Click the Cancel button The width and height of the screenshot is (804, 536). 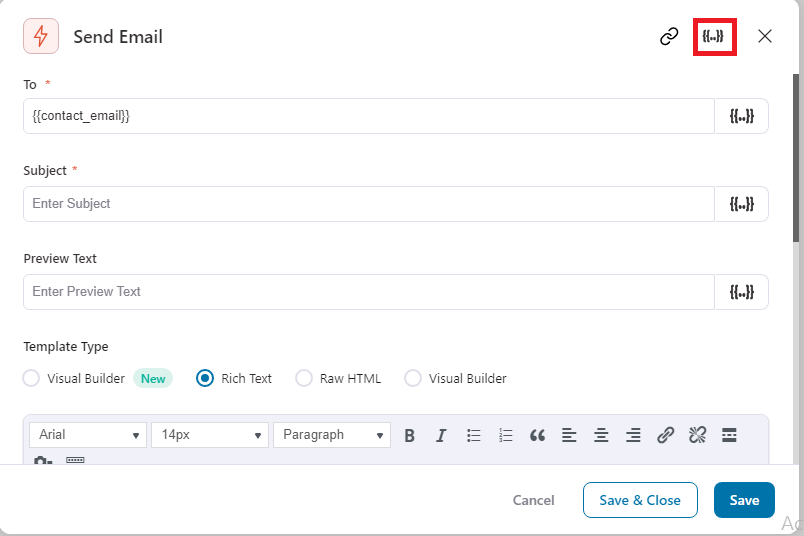(x=533, y=500)
